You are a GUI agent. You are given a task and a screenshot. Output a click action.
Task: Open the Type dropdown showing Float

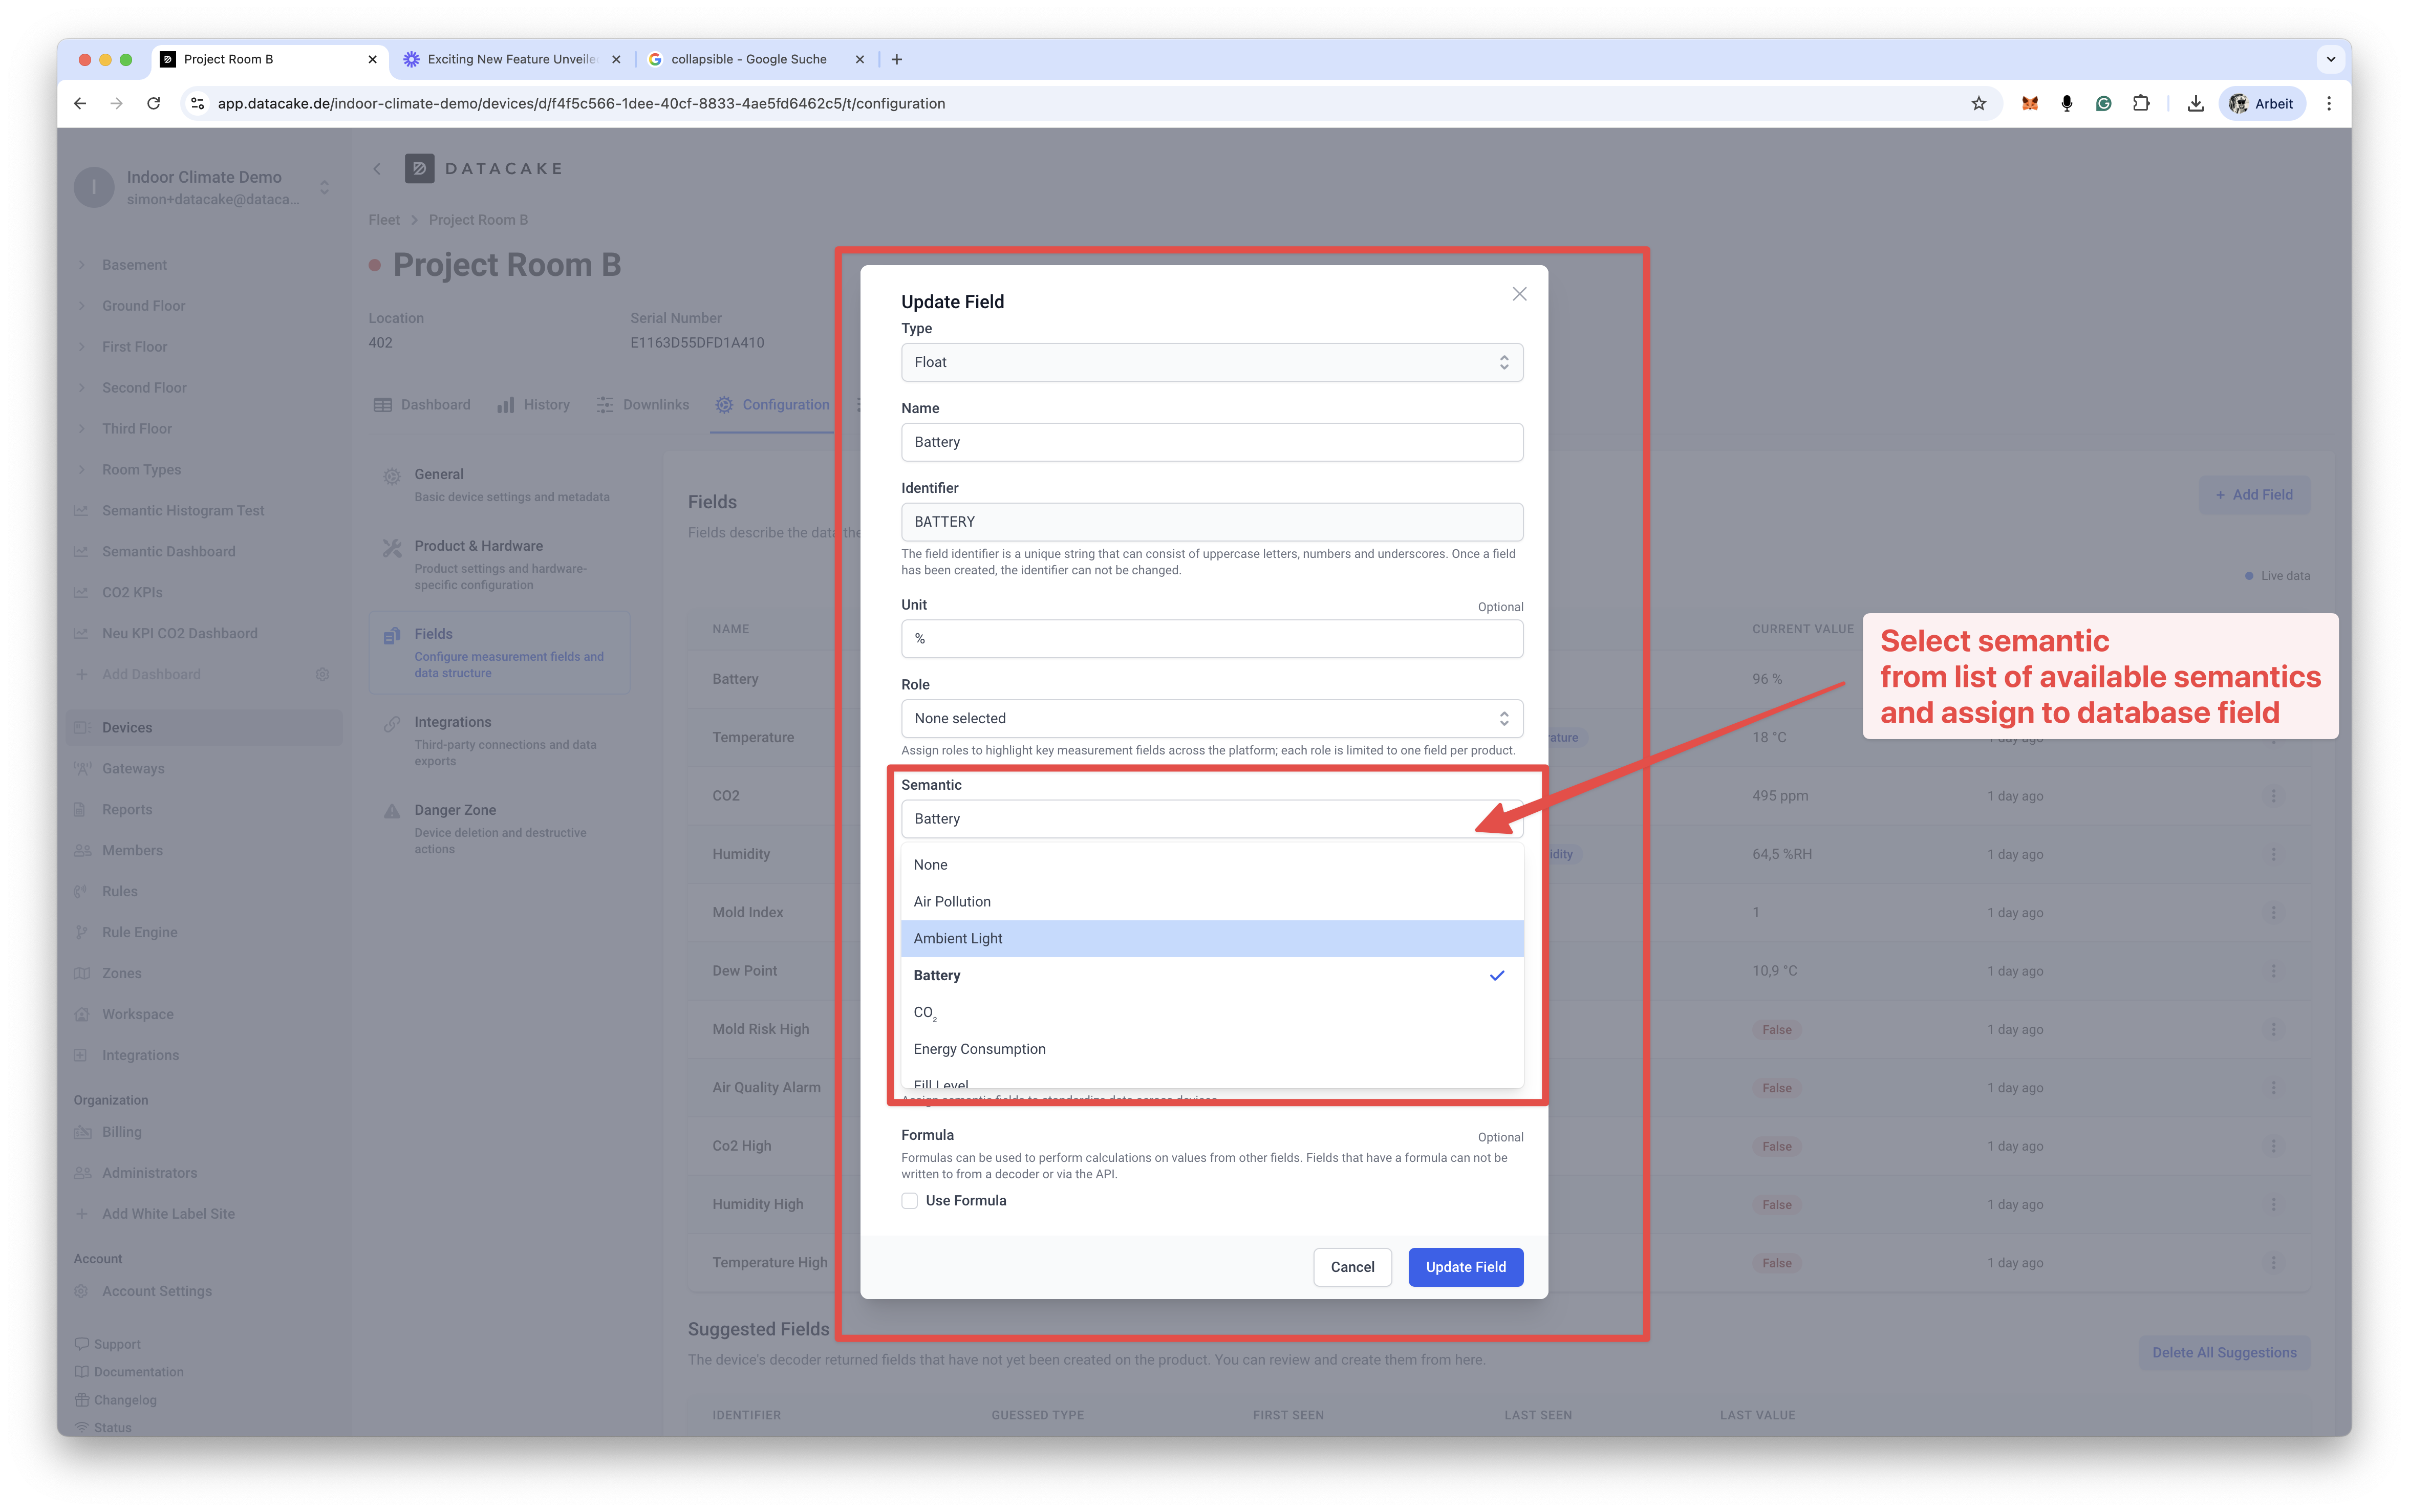click(x=1211, y=362)
